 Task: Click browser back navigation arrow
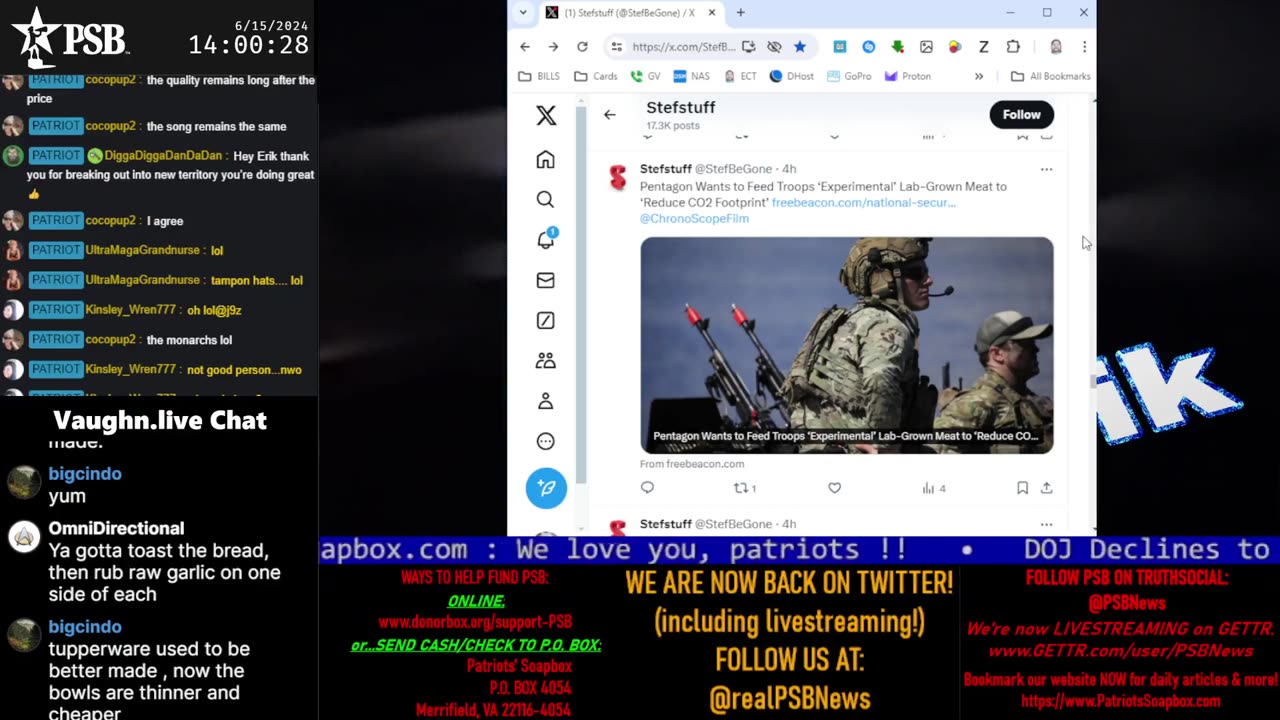525,47
